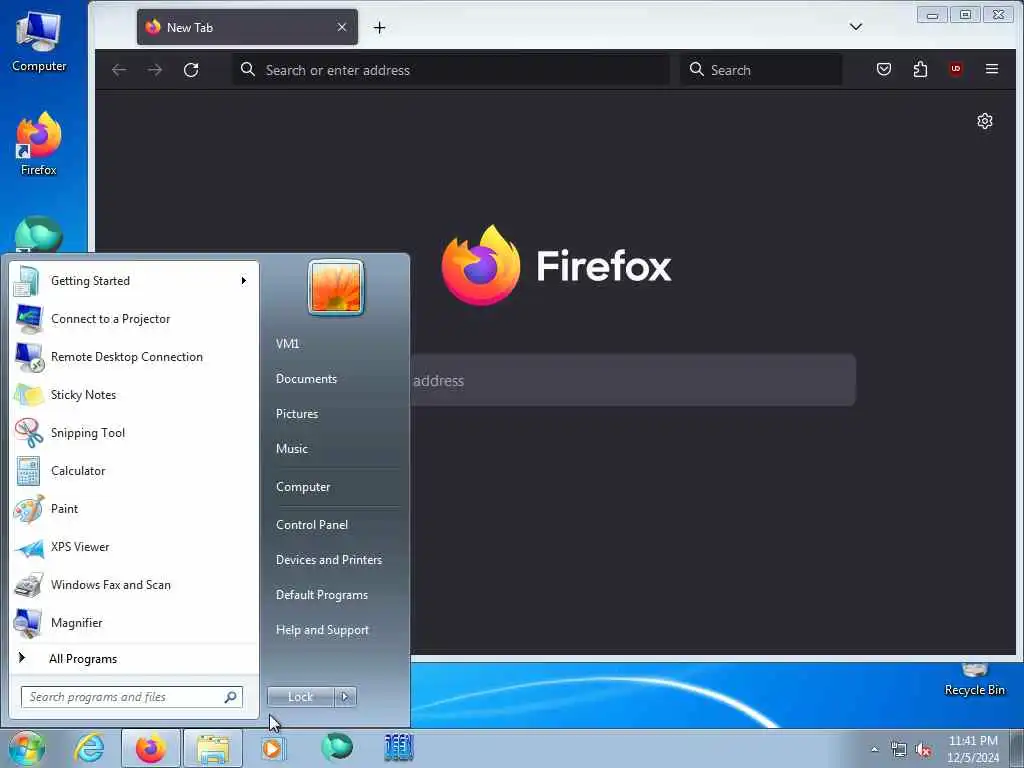The image size is (1024, 768).
Task: Open Windows Explorer from taskbar
Action: pyautogui.click(x=213, y=748)
